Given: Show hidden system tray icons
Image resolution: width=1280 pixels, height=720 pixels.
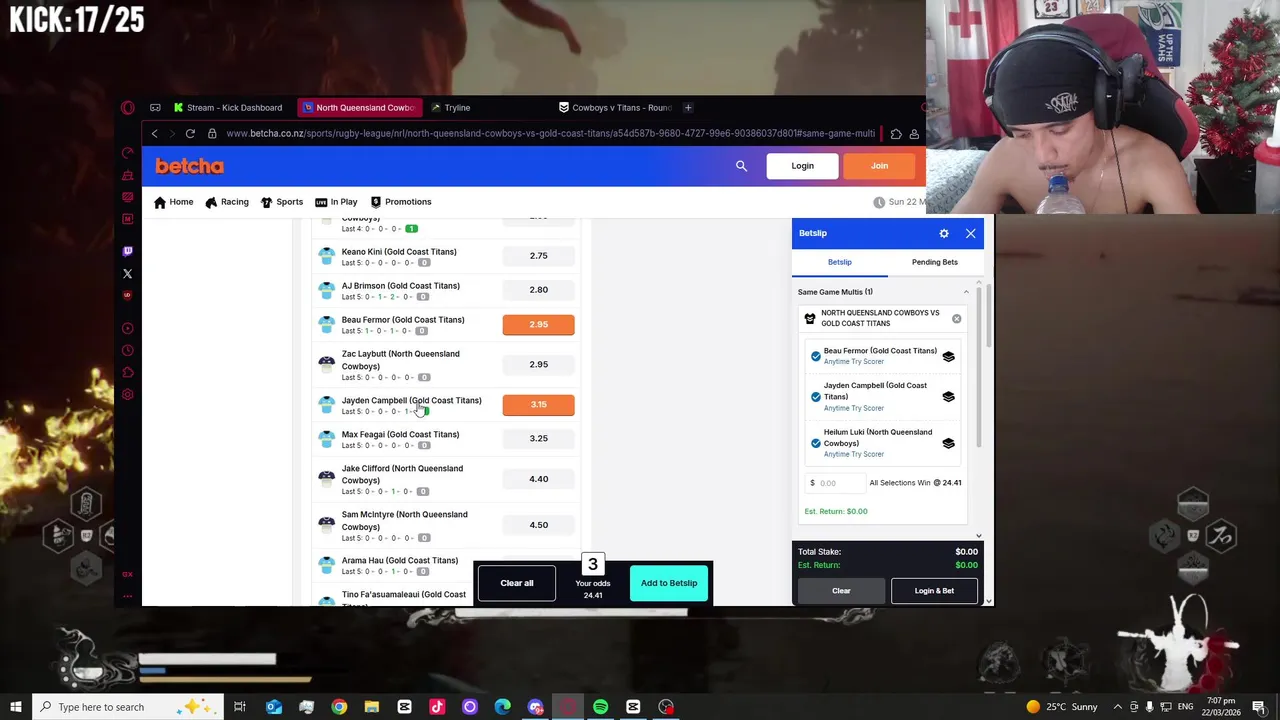Looking at the screenshot, I should coord(1118,707).
